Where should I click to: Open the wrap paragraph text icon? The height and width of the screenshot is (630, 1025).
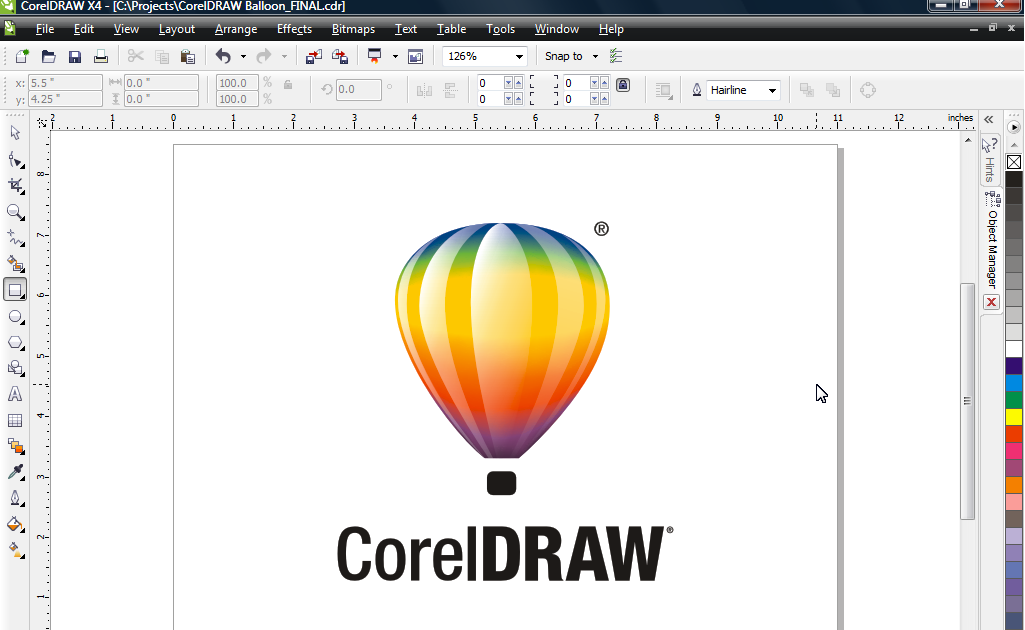(664, 91)
